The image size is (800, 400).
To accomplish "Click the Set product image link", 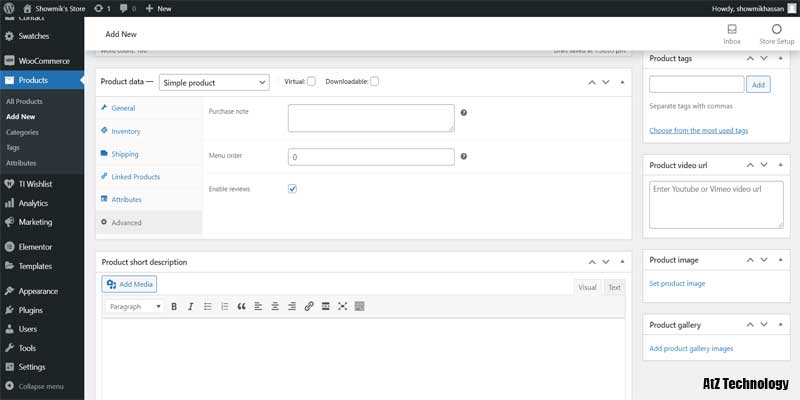I will pyautogui.click(x=677, y=283).
